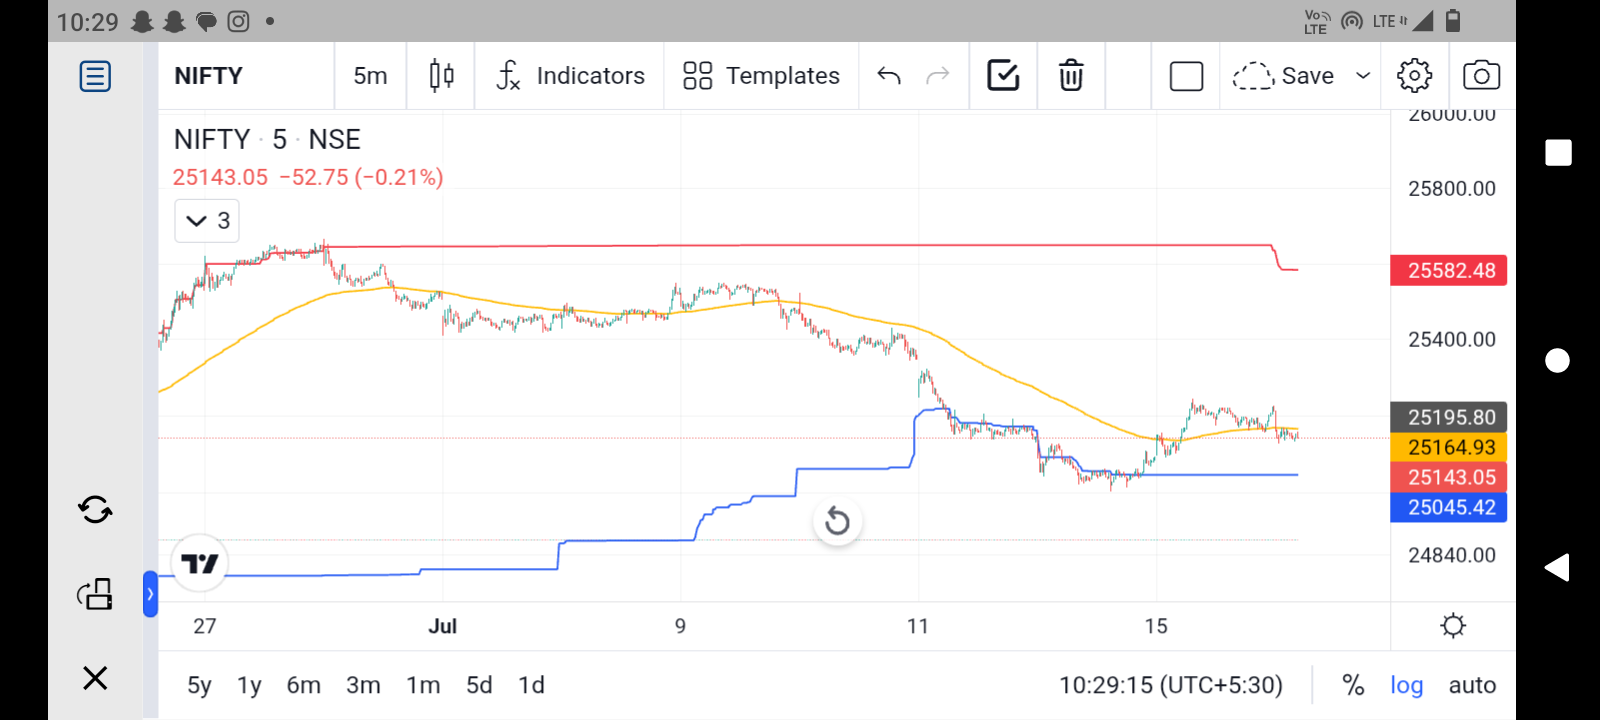
Task: Tap the Instagram notification icon in status bar
Action: 238,21
